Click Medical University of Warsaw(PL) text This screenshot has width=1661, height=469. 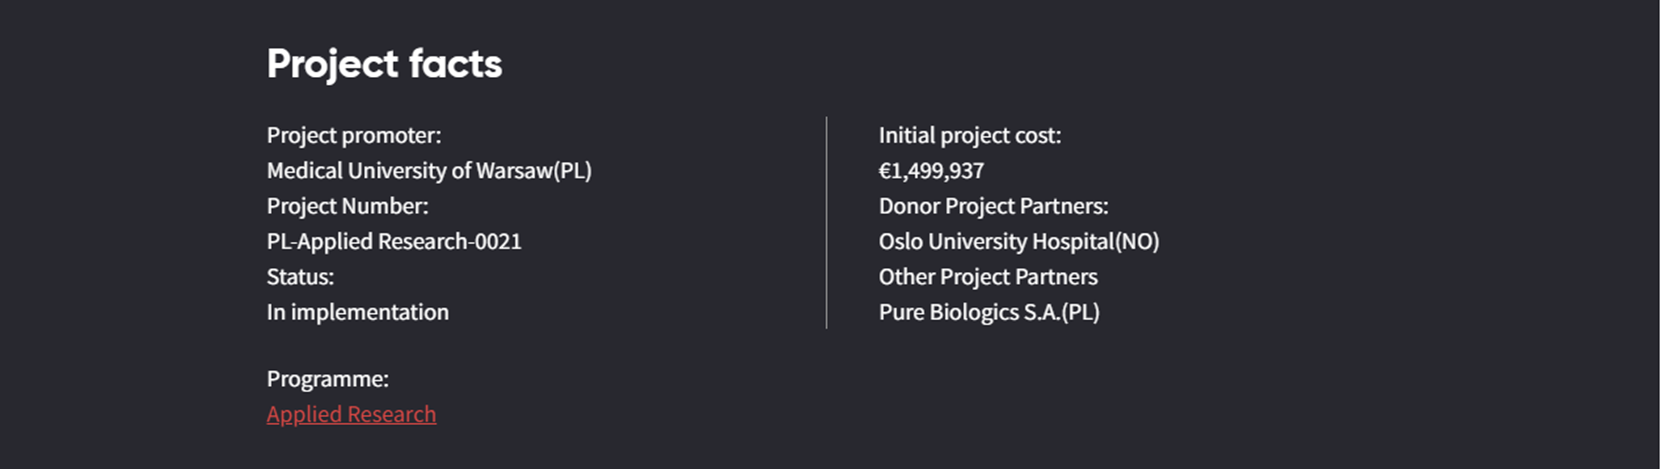coord(429,171)
